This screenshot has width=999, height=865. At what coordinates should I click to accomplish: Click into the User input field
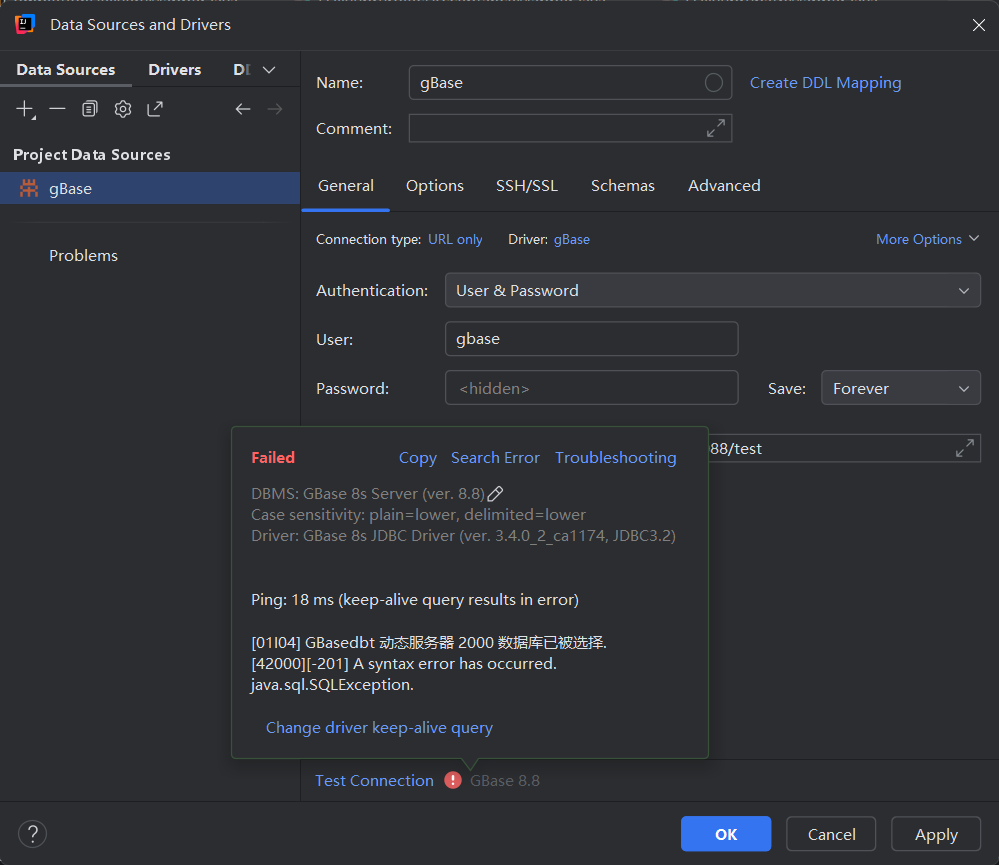591,339
